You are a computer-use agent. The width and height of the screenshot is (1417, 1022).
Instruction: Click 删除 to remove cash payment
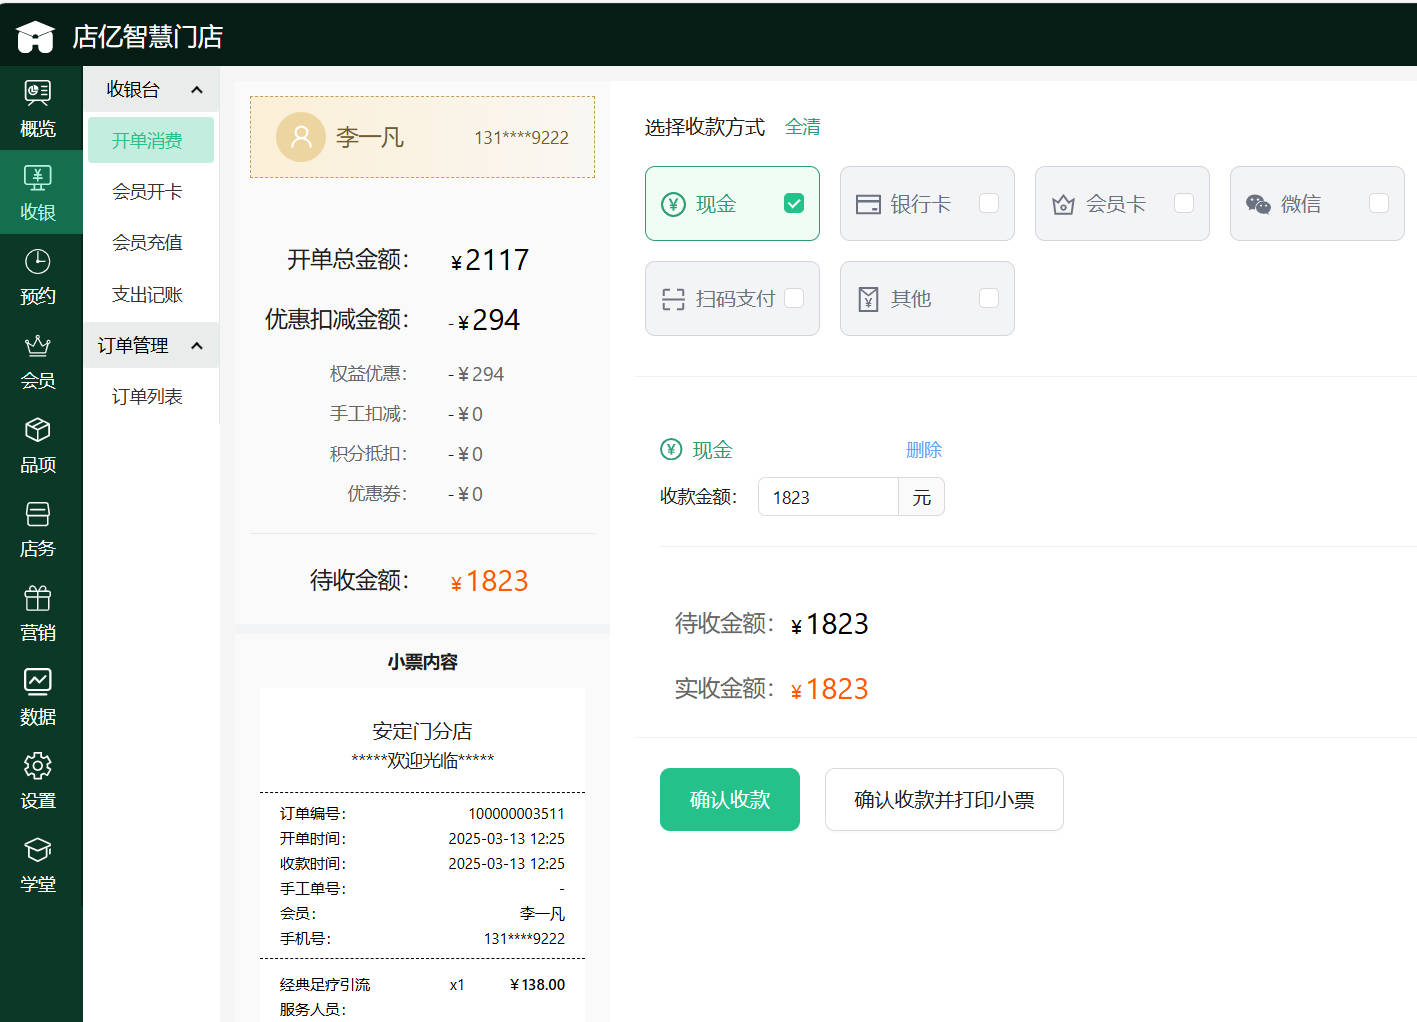[924, 450]
